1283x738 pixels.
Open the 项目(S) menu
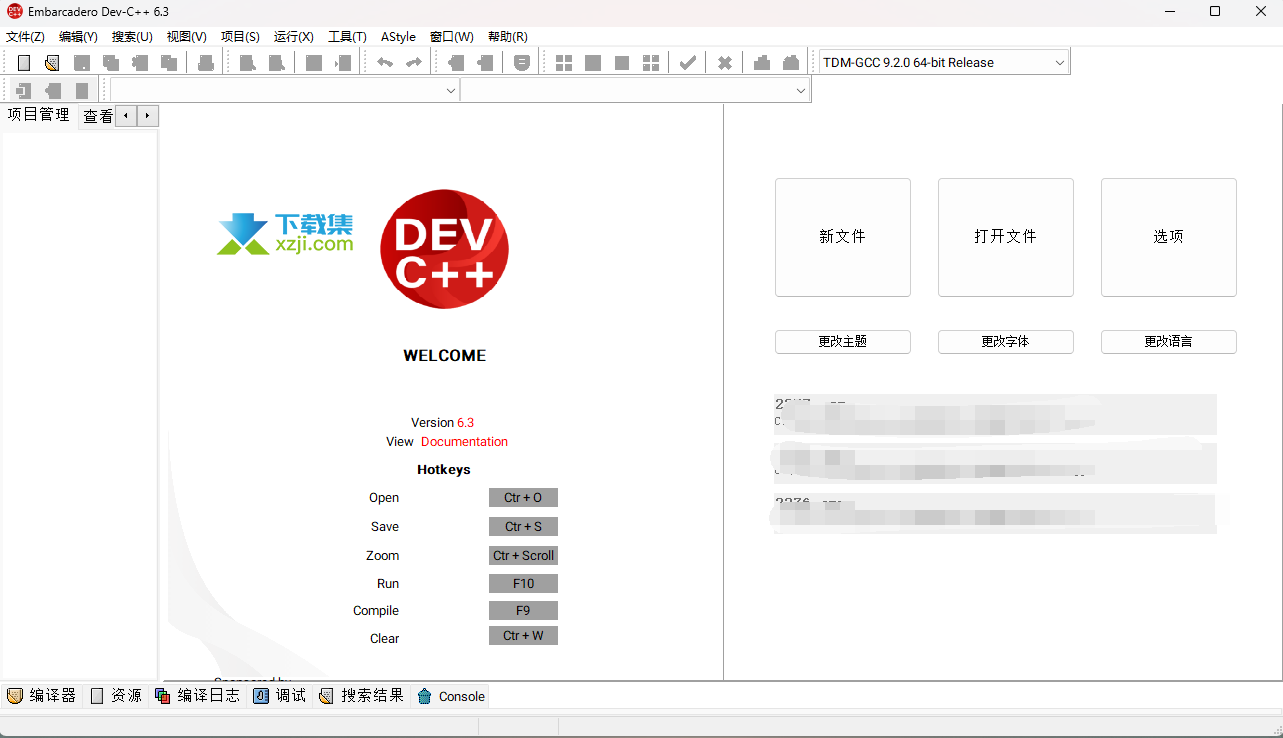pyautogui.click(x=240, y=37)
